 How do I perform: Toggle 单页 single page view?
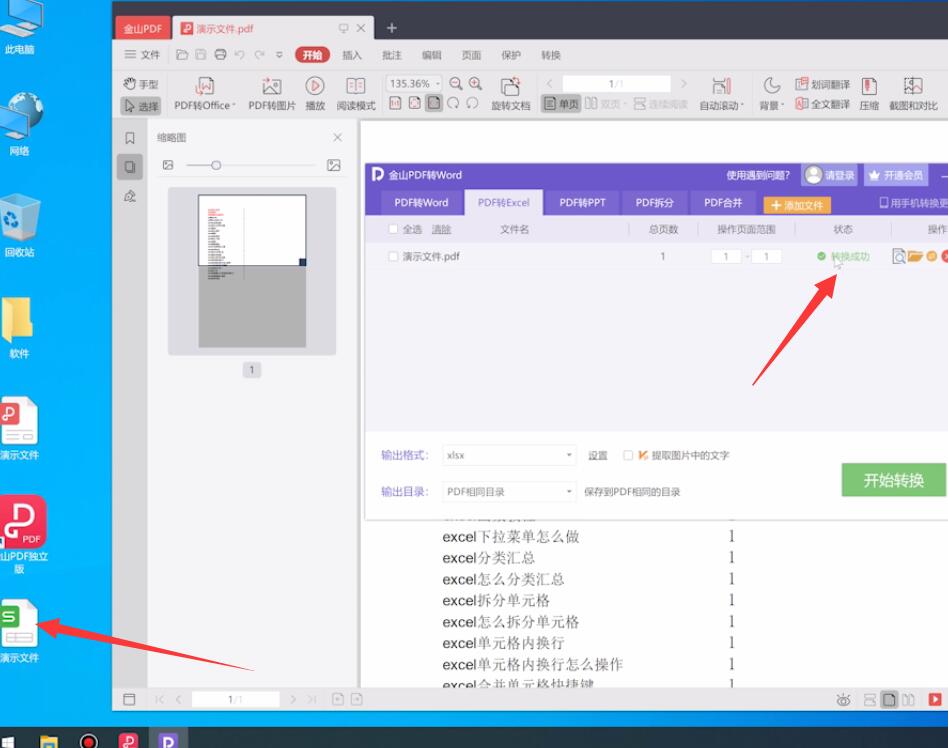click(561, 104)
